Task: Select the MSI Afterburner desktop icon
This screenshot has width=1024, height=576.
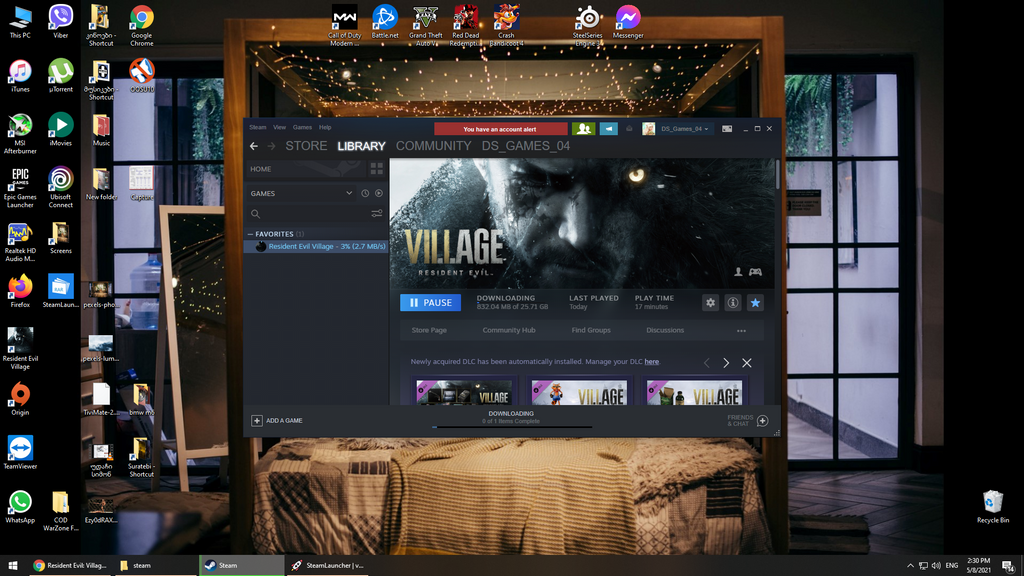Action: (20, 134)
